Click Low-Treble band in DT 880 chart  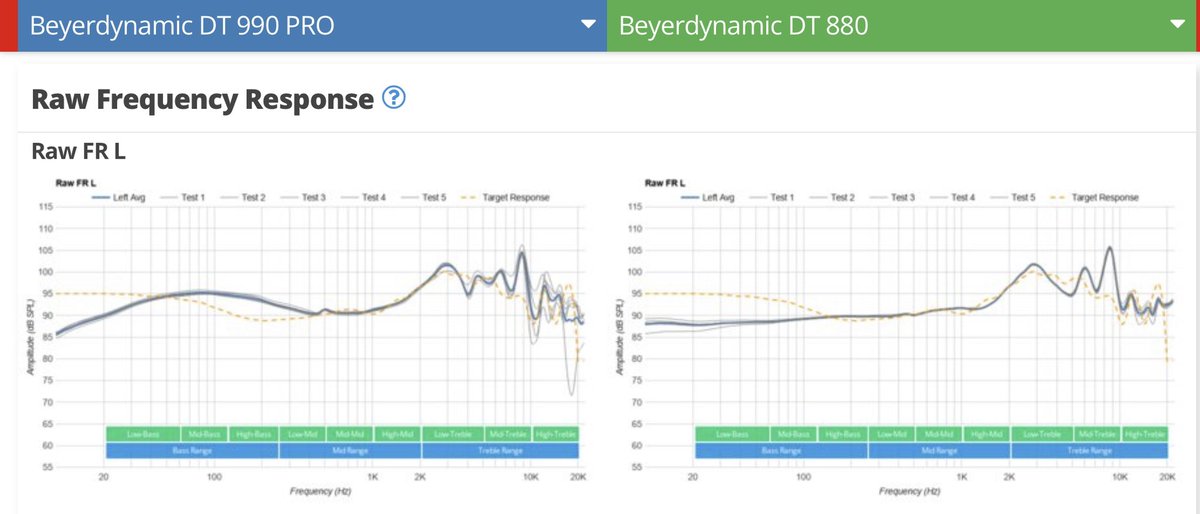tap(1042, 434)
